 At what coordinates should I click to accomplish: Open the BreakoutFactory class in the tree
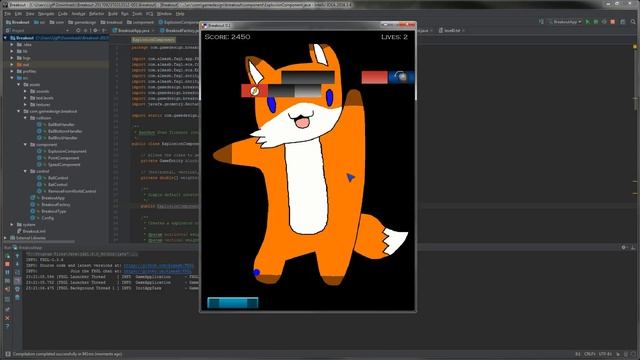pyautogui.click(x=56, y=204)
